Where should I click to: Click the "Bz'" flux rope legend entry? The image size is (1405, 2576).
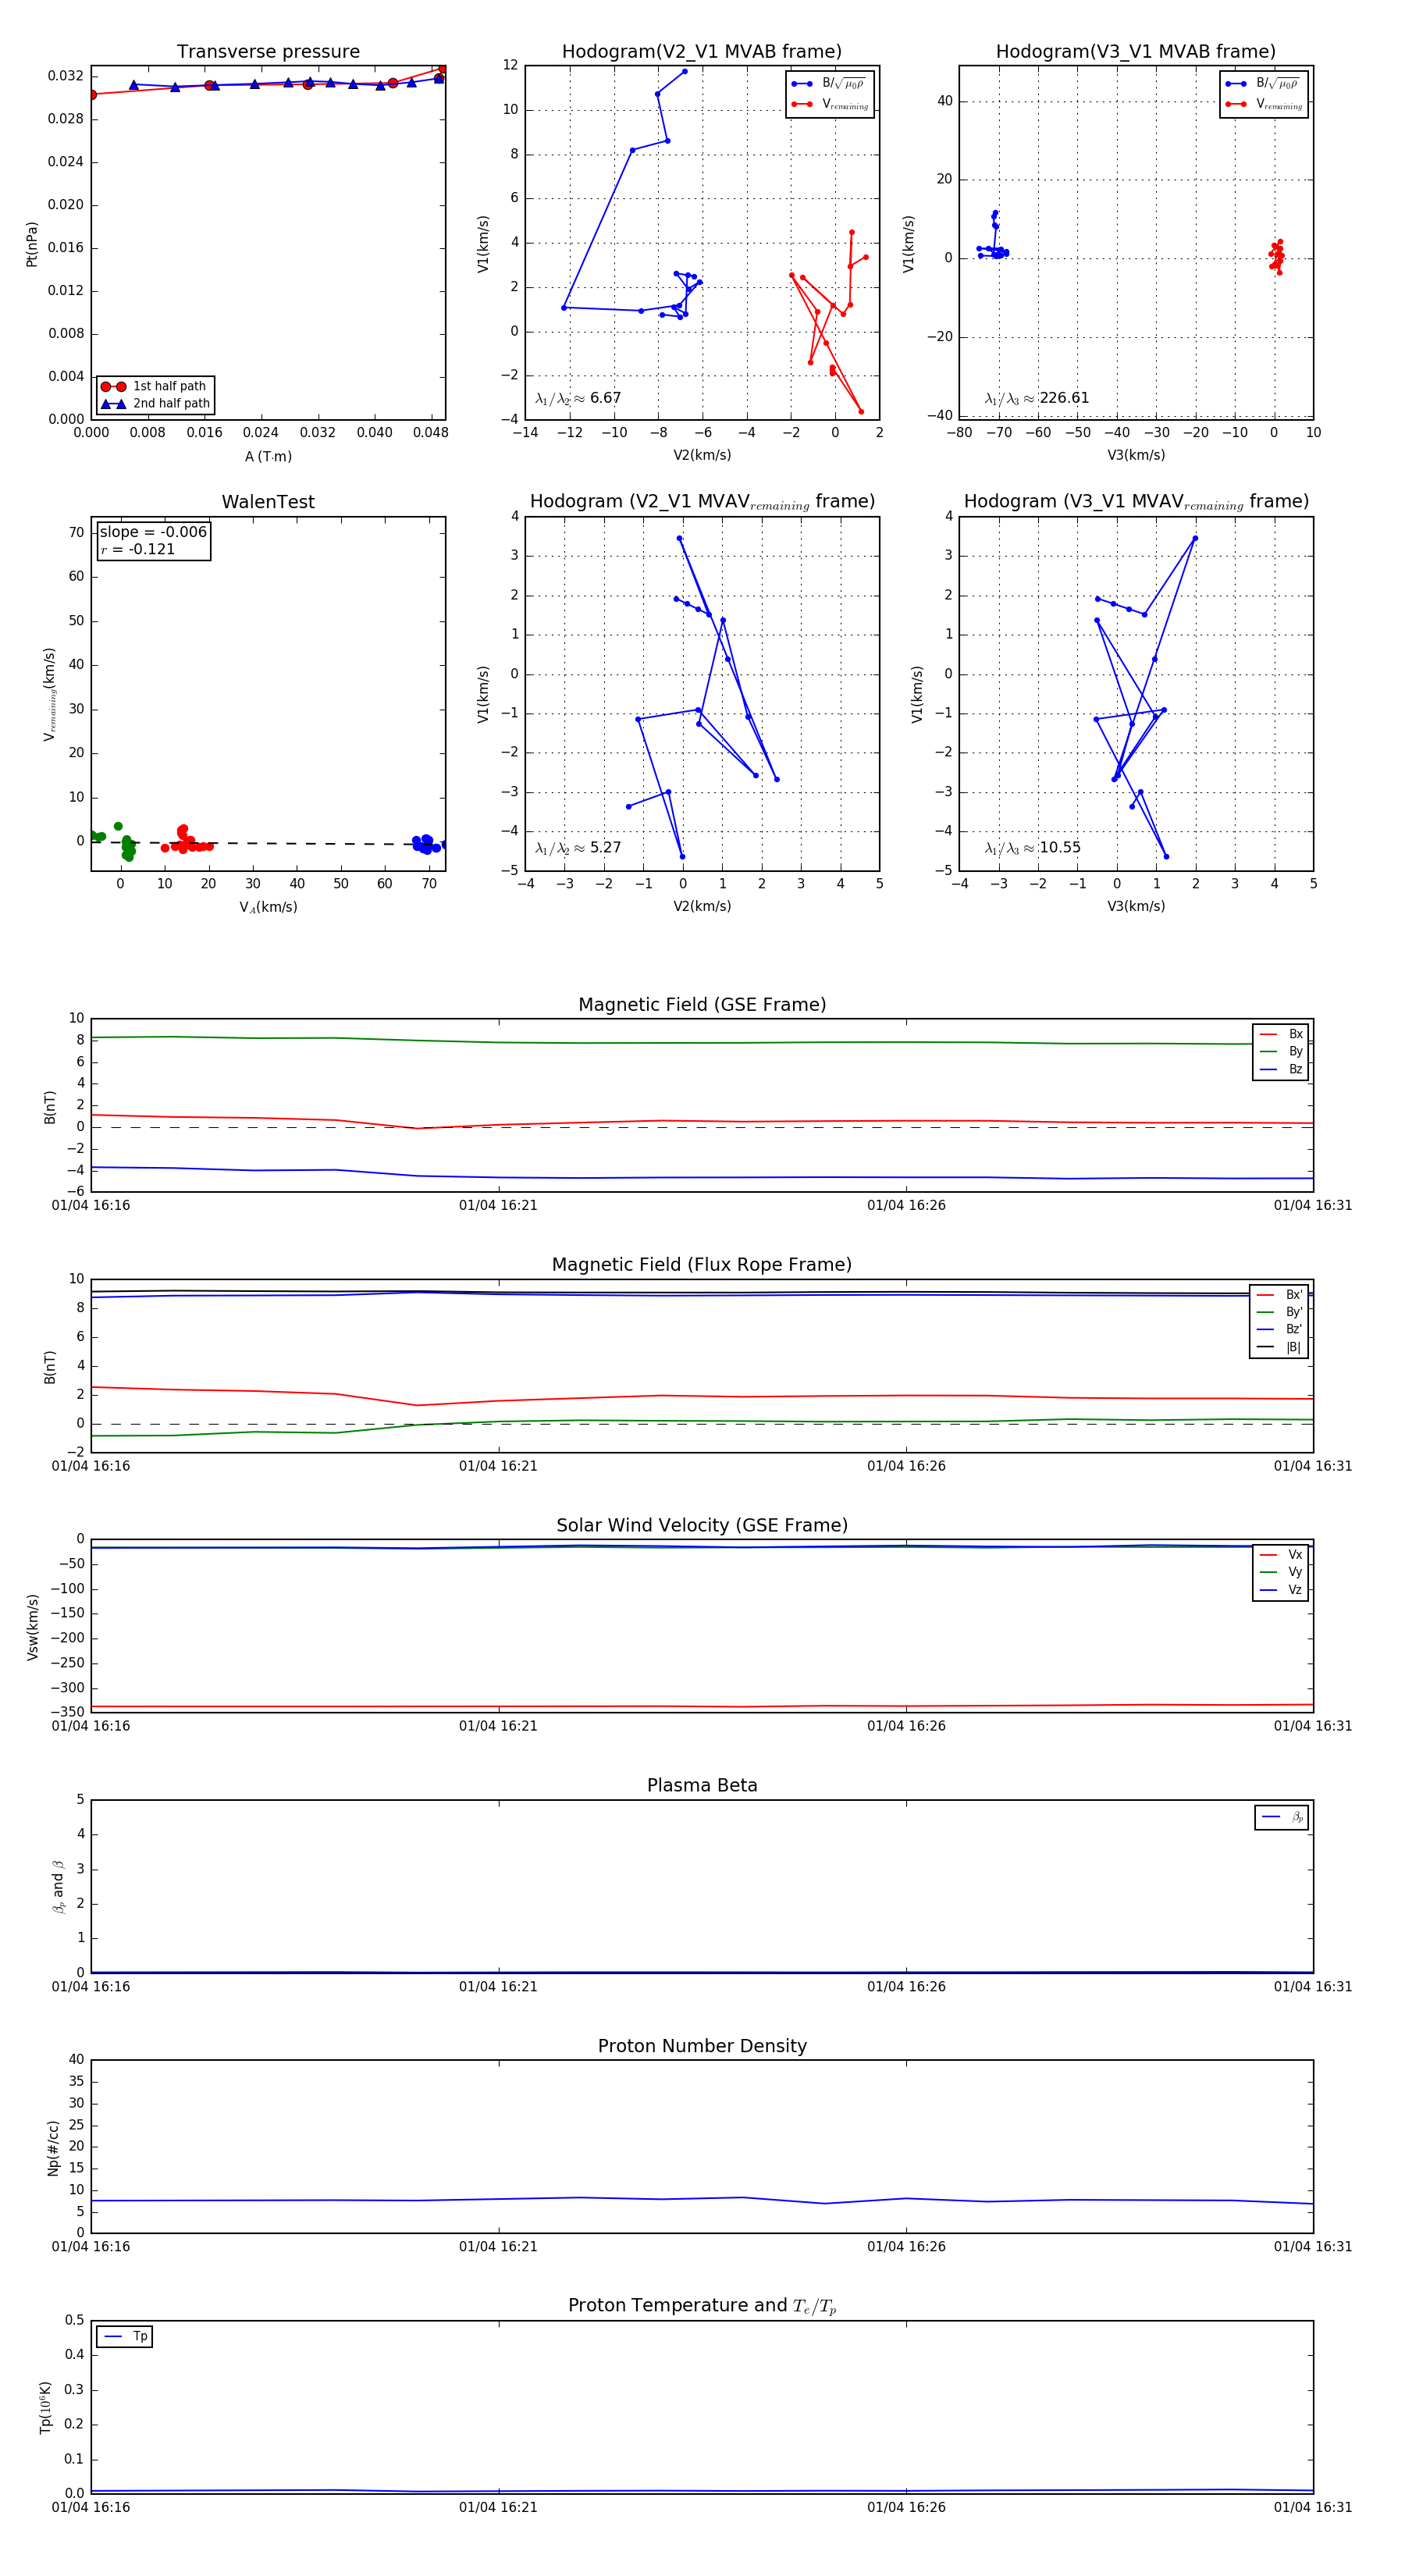[1279, 1330]
